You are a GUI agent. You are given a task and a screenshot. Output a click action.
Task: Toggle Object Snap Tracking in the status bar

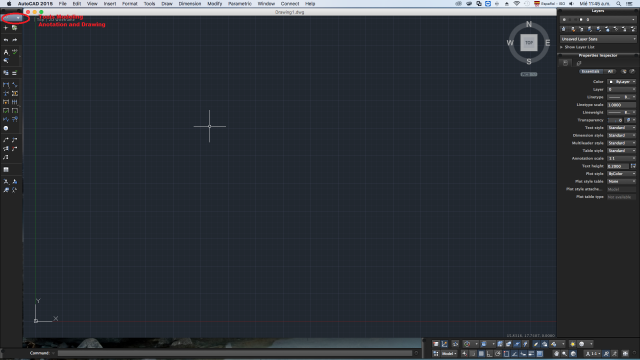[x=515, y=353]
